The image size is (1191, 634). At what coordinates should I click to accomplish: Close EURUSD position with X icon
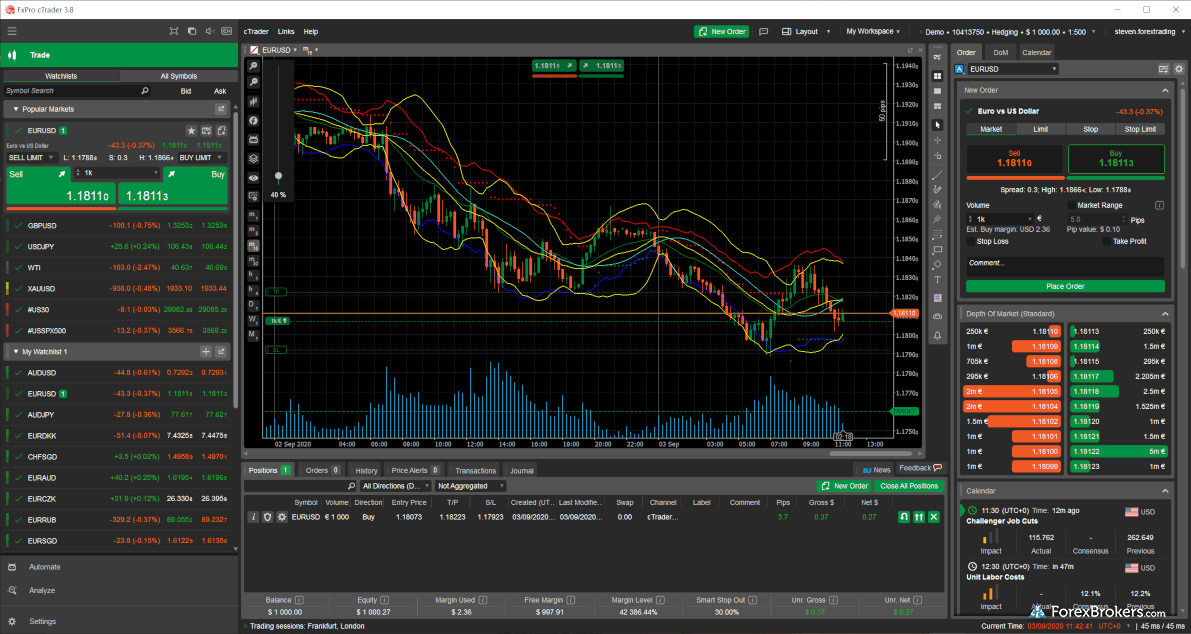(934, 516)
